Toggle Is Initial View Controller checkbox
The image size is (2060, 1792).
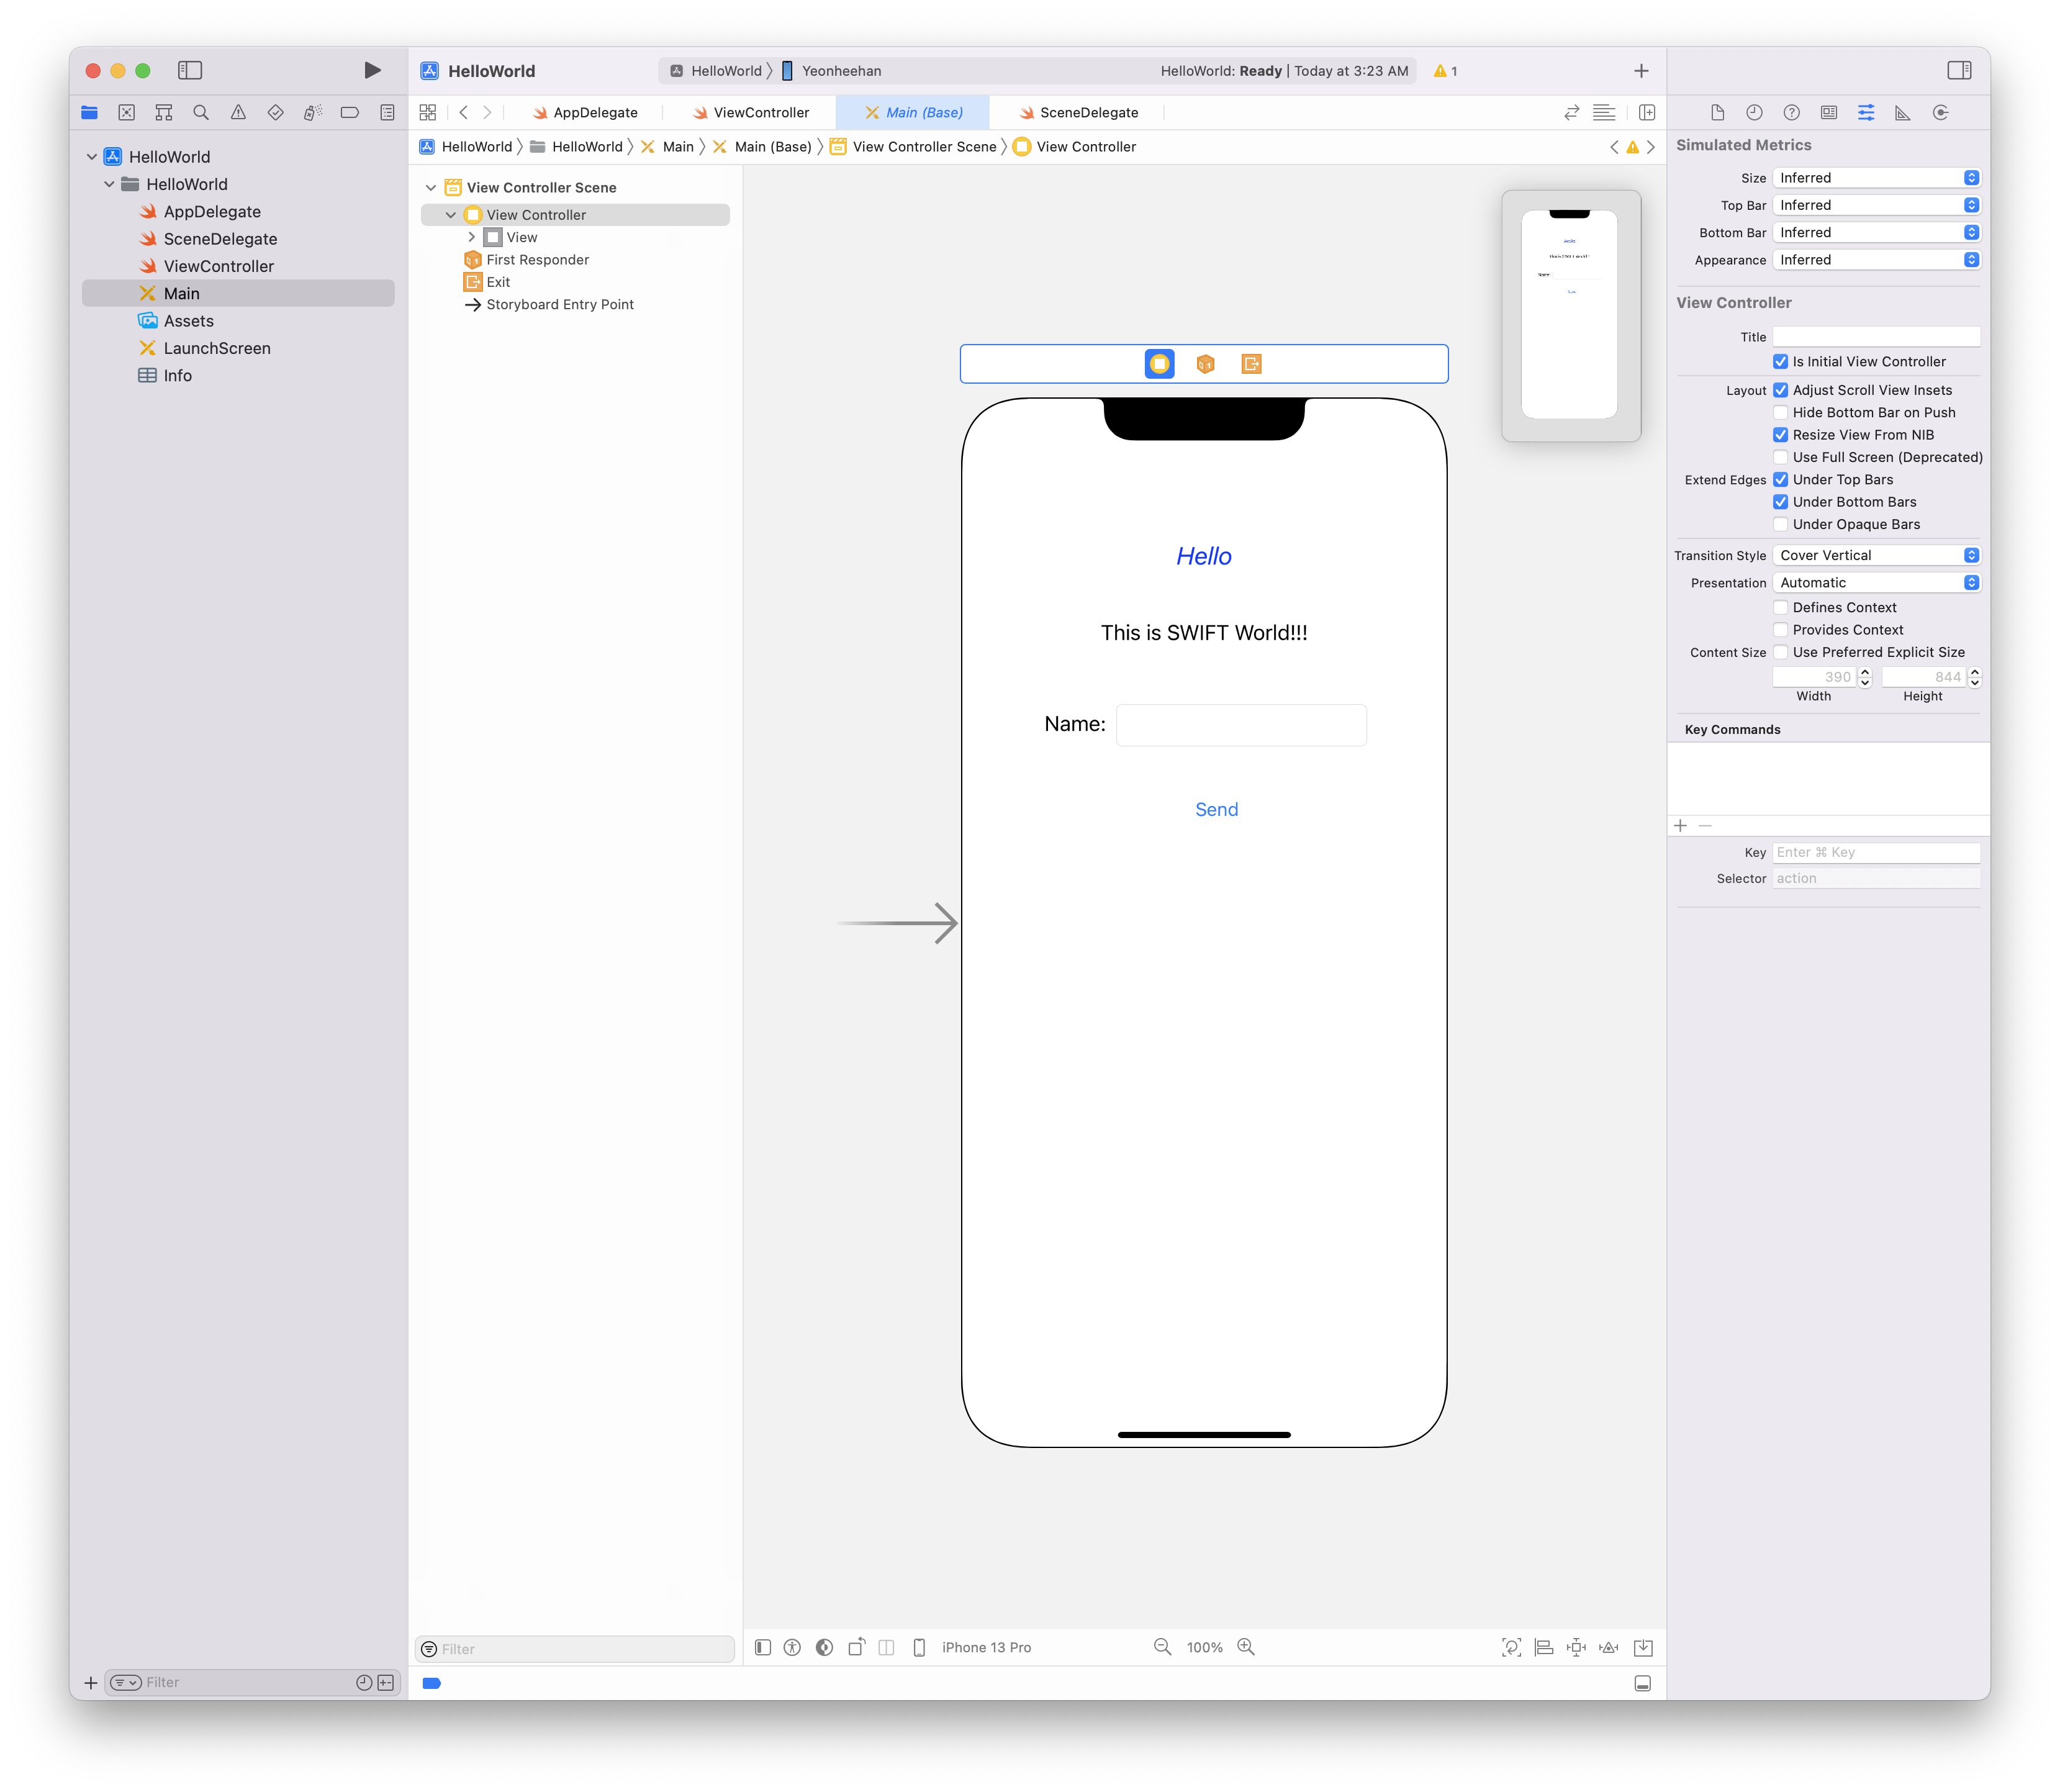coord(1780,362)
